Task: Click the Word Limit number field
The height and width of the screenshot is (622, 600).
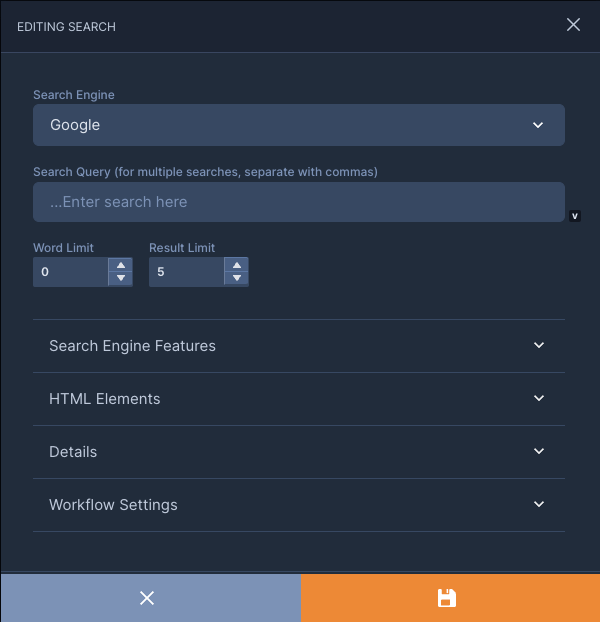Action: point(70,272)
